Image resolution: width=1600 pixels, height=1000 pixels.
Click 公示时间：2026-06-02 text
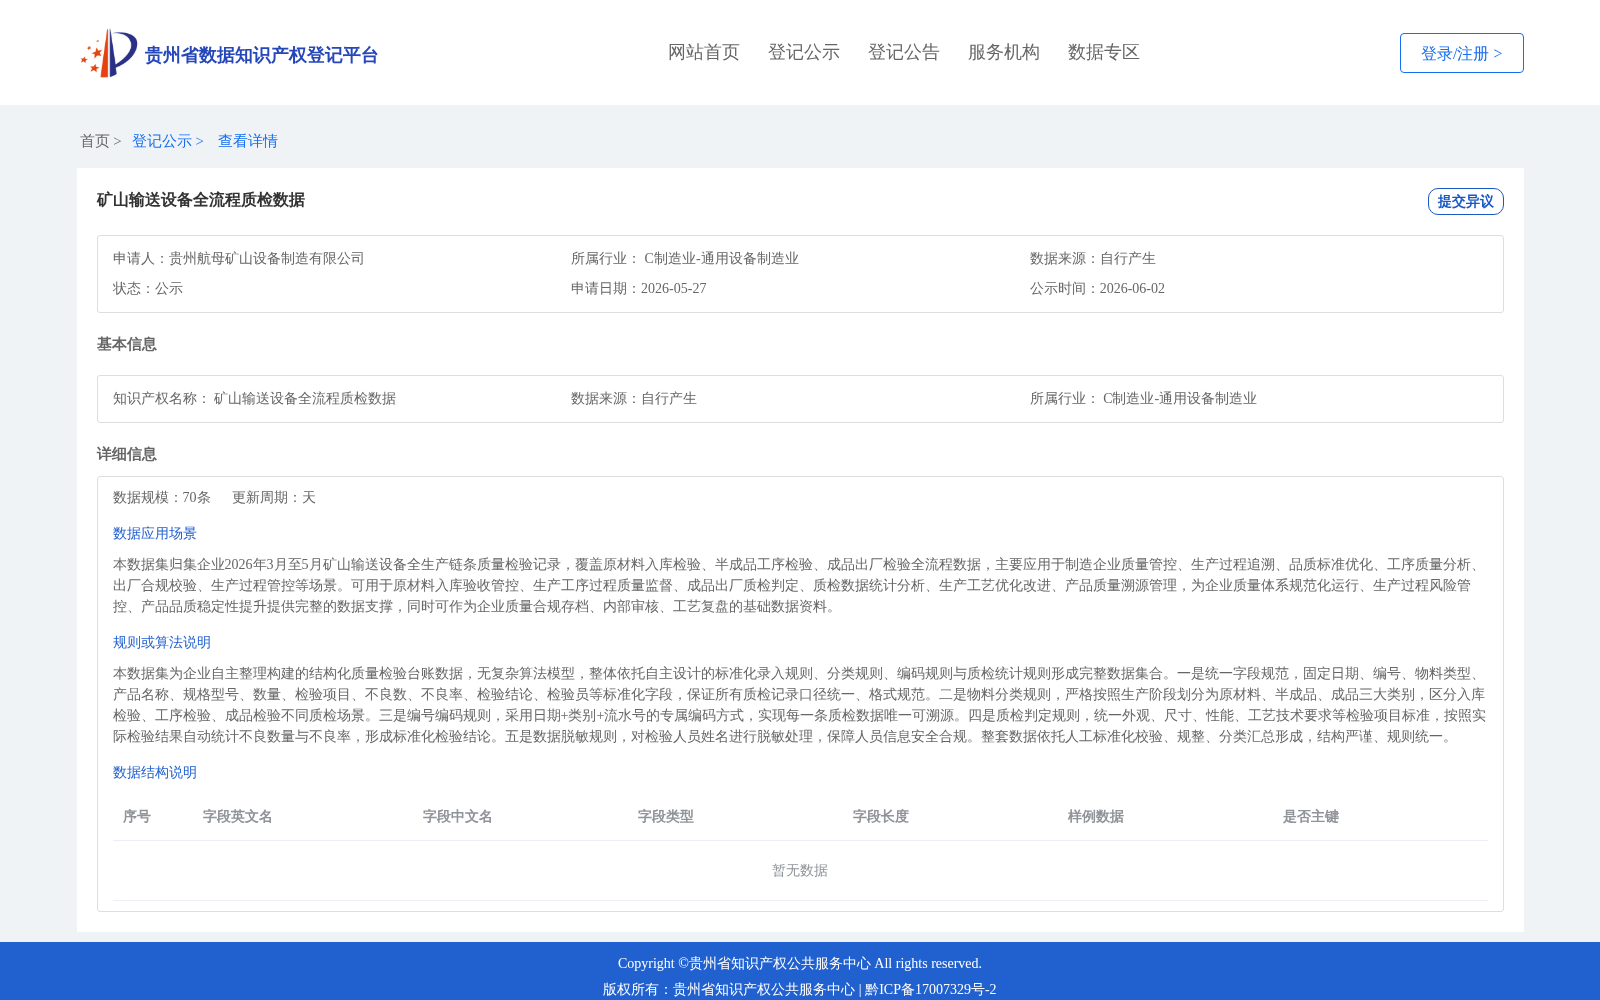coord(1098,288)
